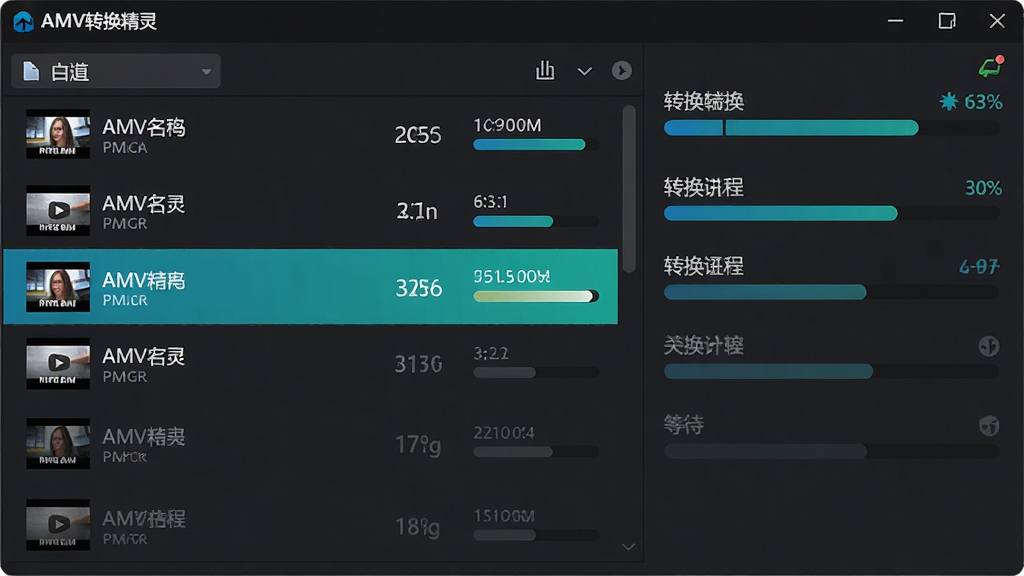Viewport: 1024px width, 576px height.
Task: Click the 3:22 AMV名灵 play thumbnail
Action: (x=58, y=363)
